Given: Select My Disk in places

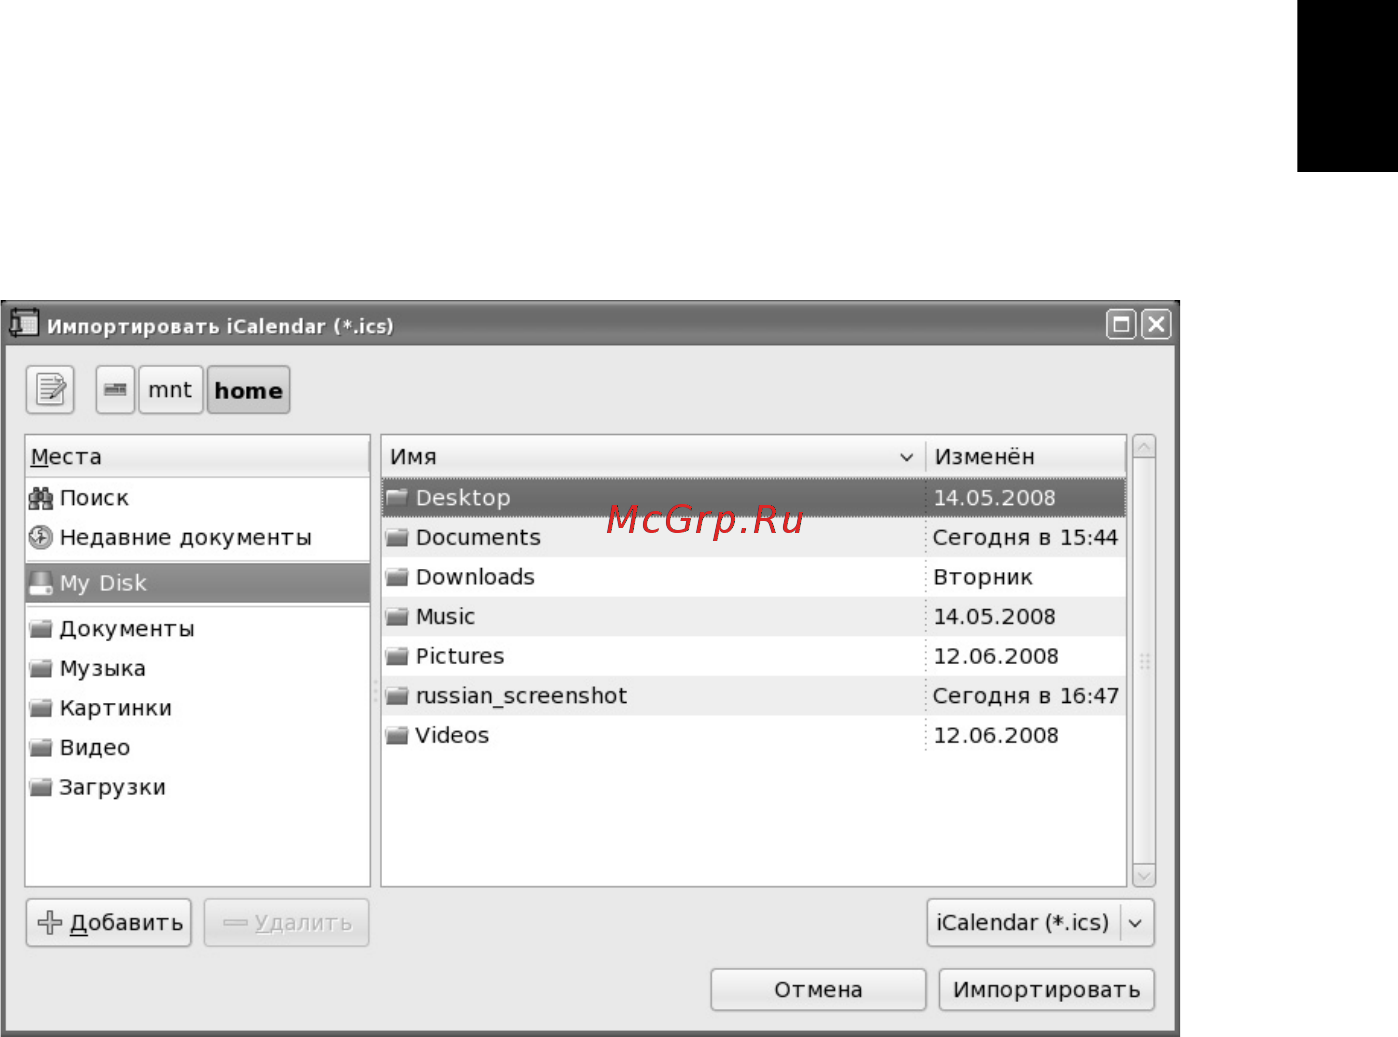Looking at the screenshot, I should click(198, 583).
